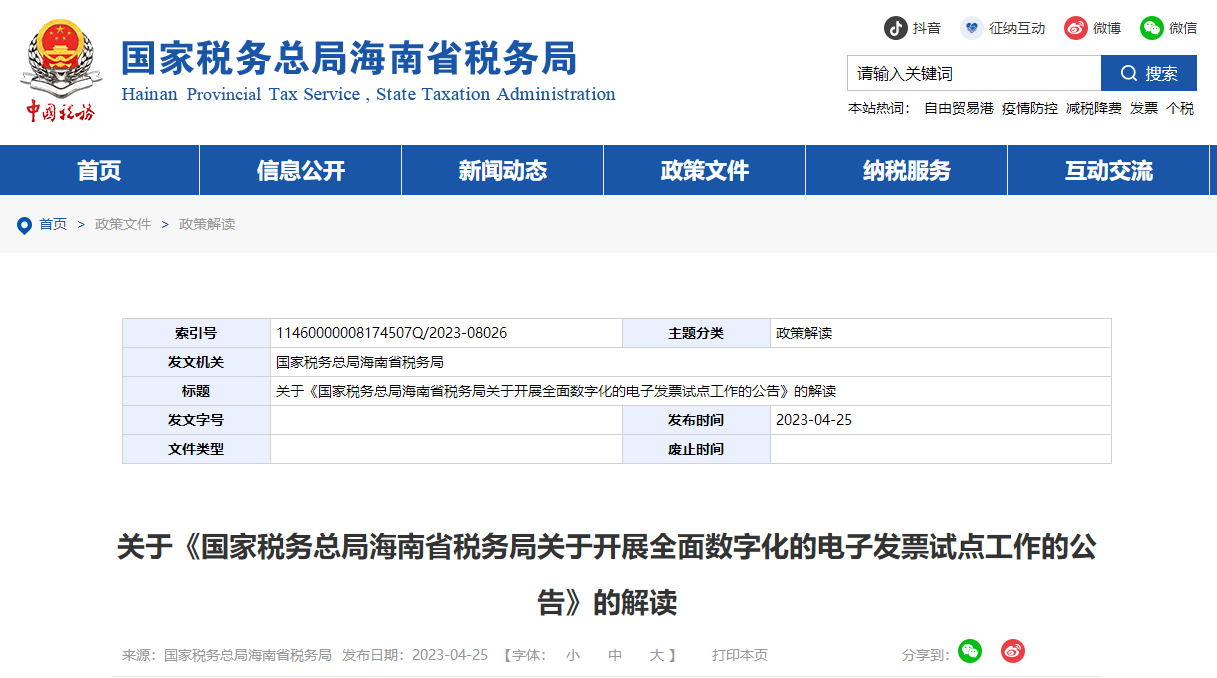Image resolution: width=1217 pixels, height=678 pixels.
Task: Click the 互动交流 navigation item
Action: point(1108,170)
